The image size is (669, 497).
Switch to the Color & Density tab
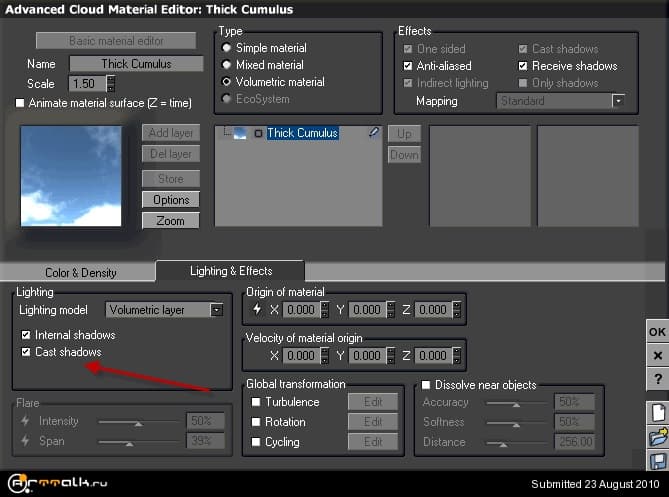coord(80,272)
